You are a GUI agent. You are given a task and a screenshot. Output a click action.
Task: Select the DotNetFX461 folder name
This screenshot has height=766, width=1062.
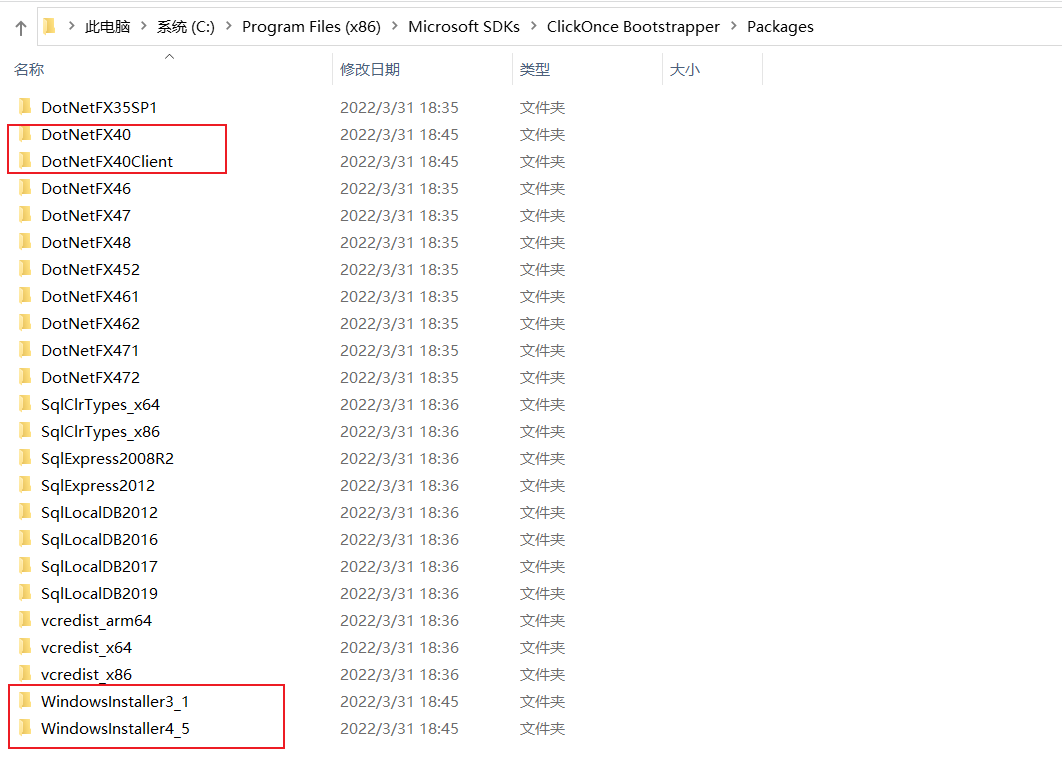90,297
